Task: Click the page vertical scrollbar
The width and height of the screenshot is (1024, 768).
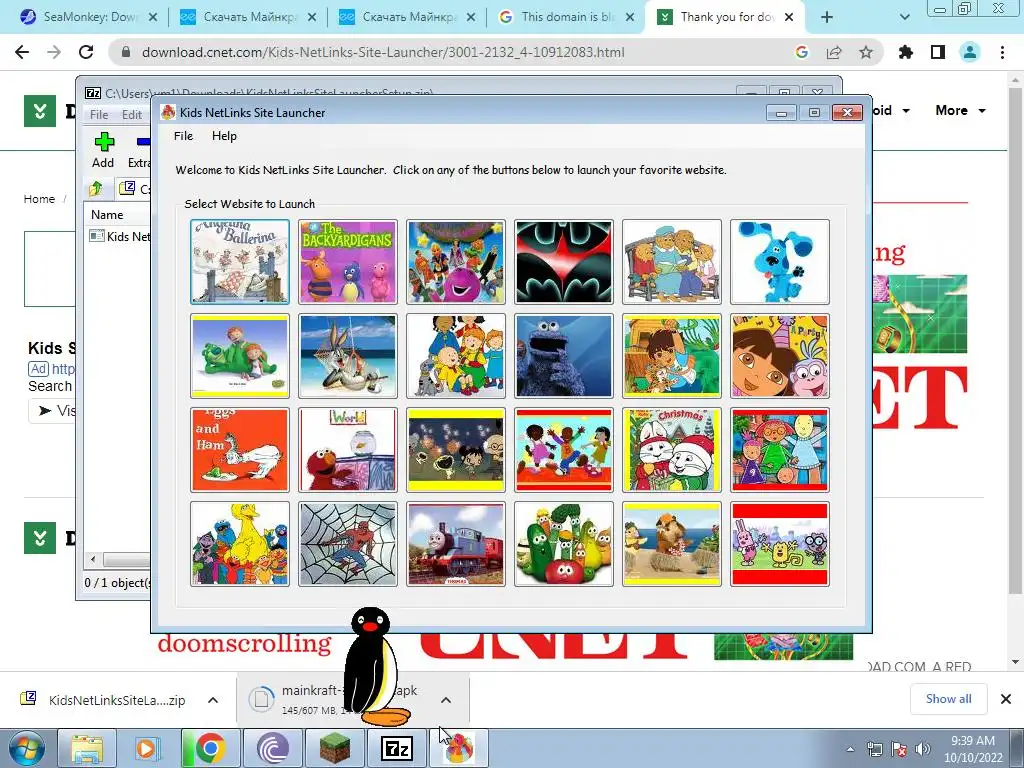Action: (1016, 340)
